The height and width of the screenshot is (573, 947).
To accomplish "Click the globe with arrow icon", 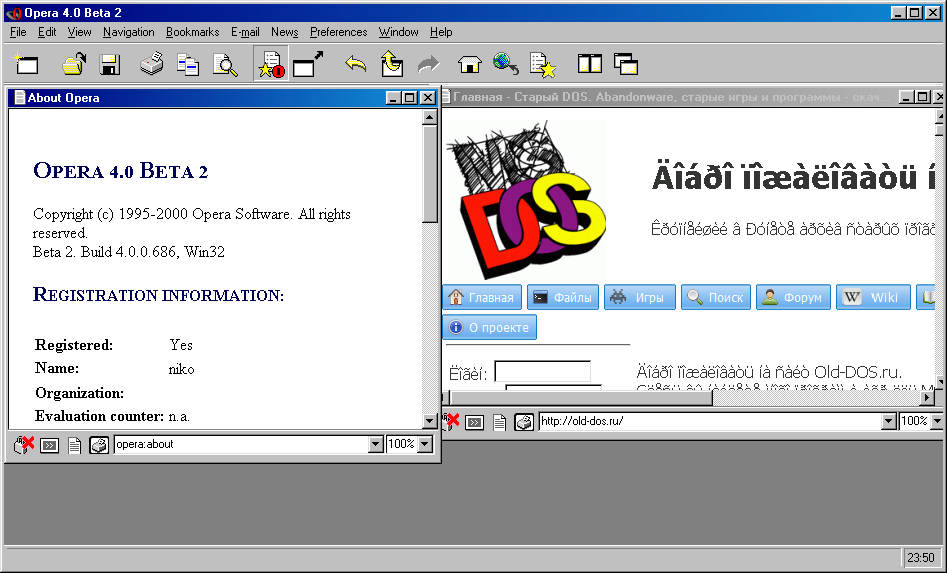I will pyautogui.click(x=506, y=63).
